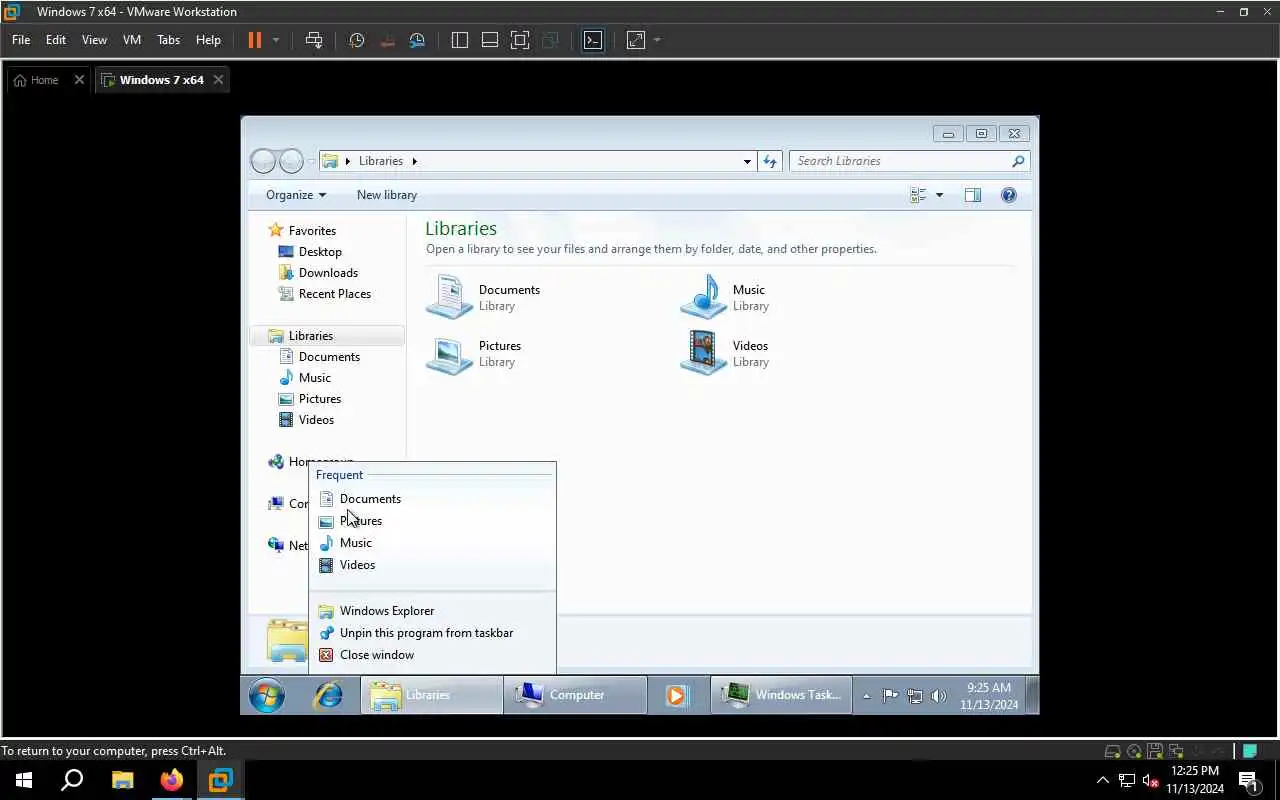Toggle the VMware console view button

593,40
